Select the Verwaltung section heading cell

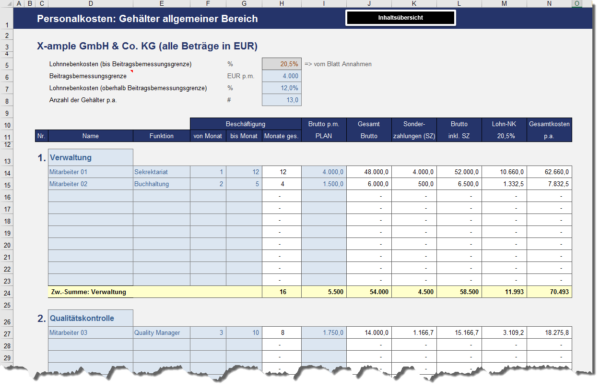91,158
